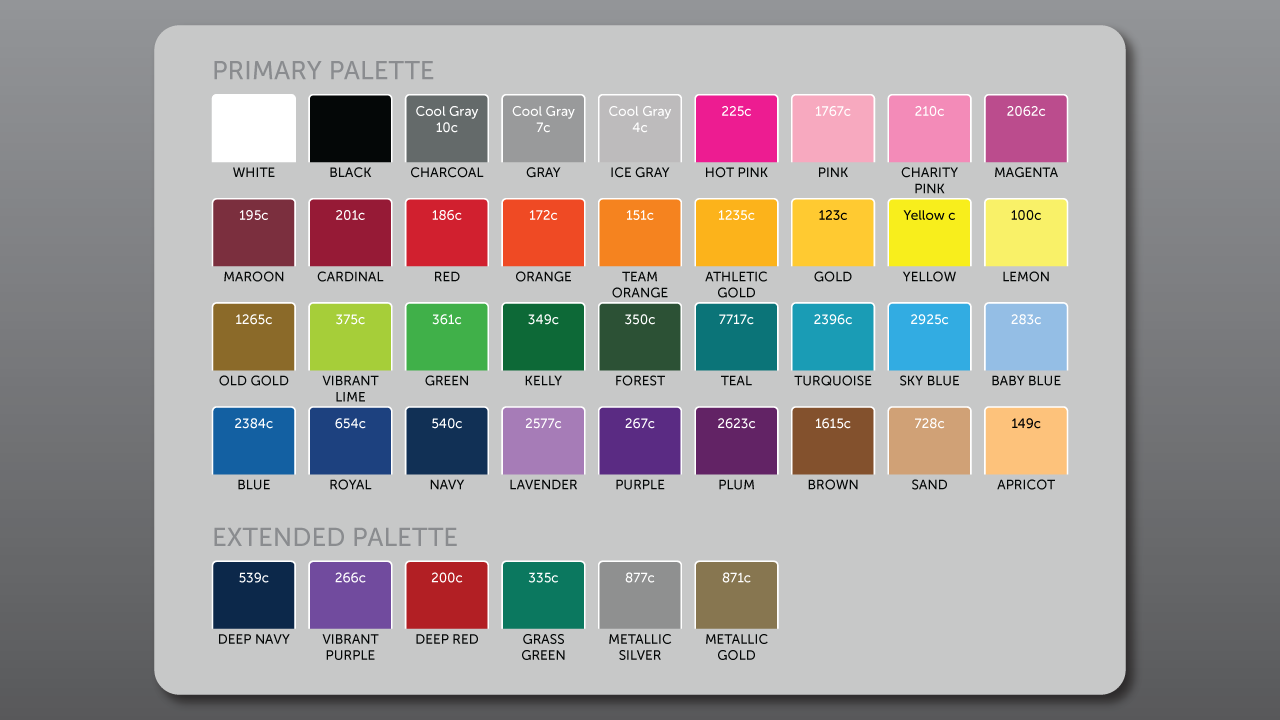Pick the Magenta 2062c color swatch
1280x720 pixels.
(x=1026, y=129)
